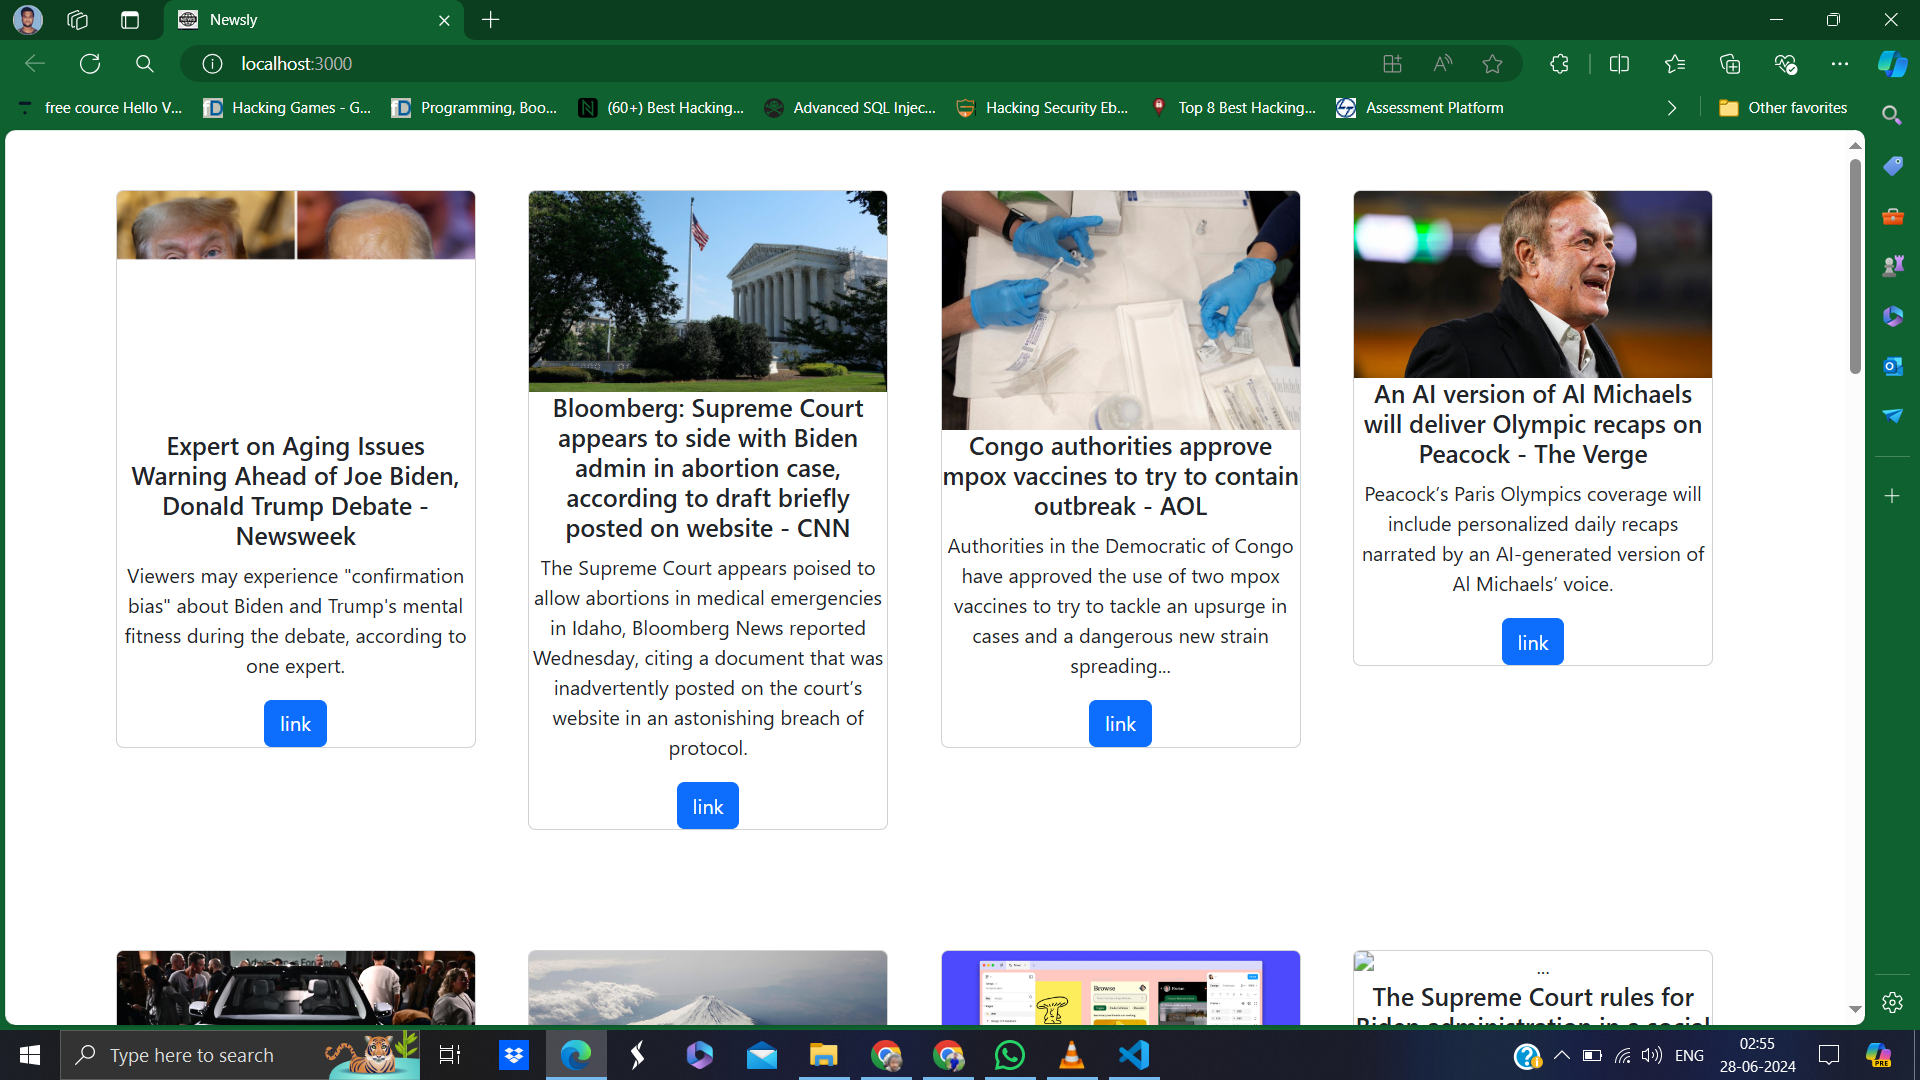Screen dimensions: 1920x1080
Task: Open the Windows Start menu
Action: (30, 1055)
